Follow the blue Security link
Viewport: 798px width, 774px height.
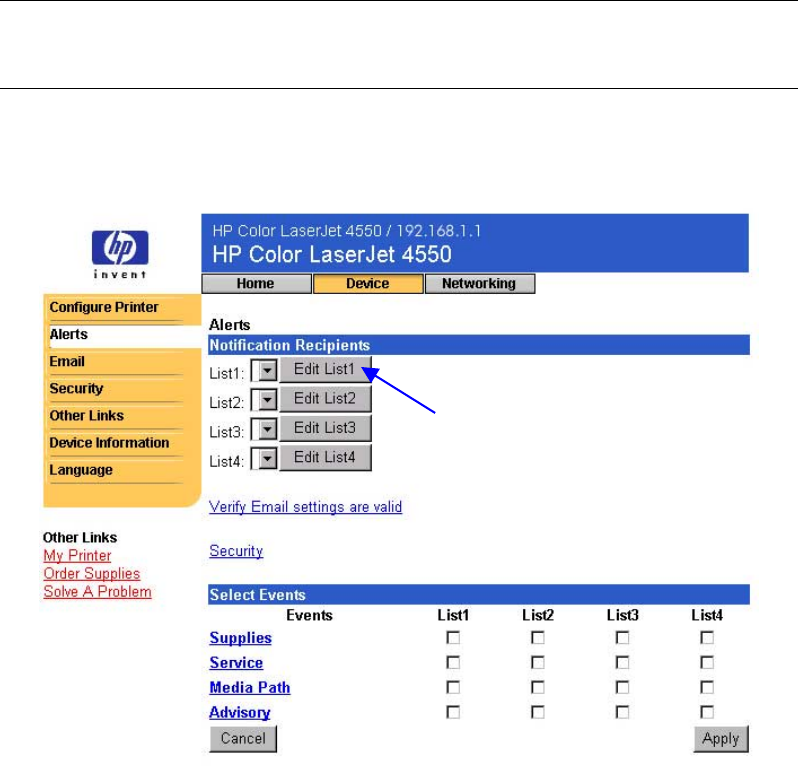236,551
